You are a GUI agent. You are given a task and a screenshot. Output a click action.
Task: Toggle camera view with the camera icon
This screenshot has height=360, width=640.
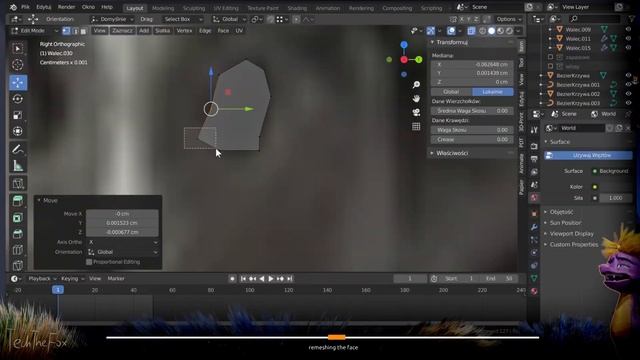click(416, 112)
